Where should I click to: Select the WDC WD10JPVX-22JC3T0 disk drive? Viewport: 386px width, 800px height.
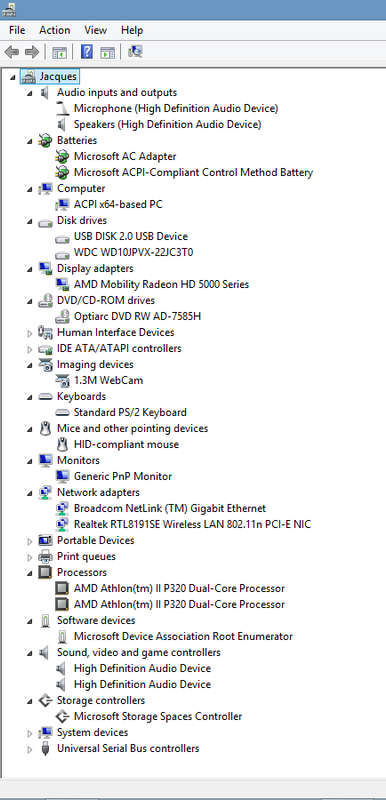(x=134, y=252)
